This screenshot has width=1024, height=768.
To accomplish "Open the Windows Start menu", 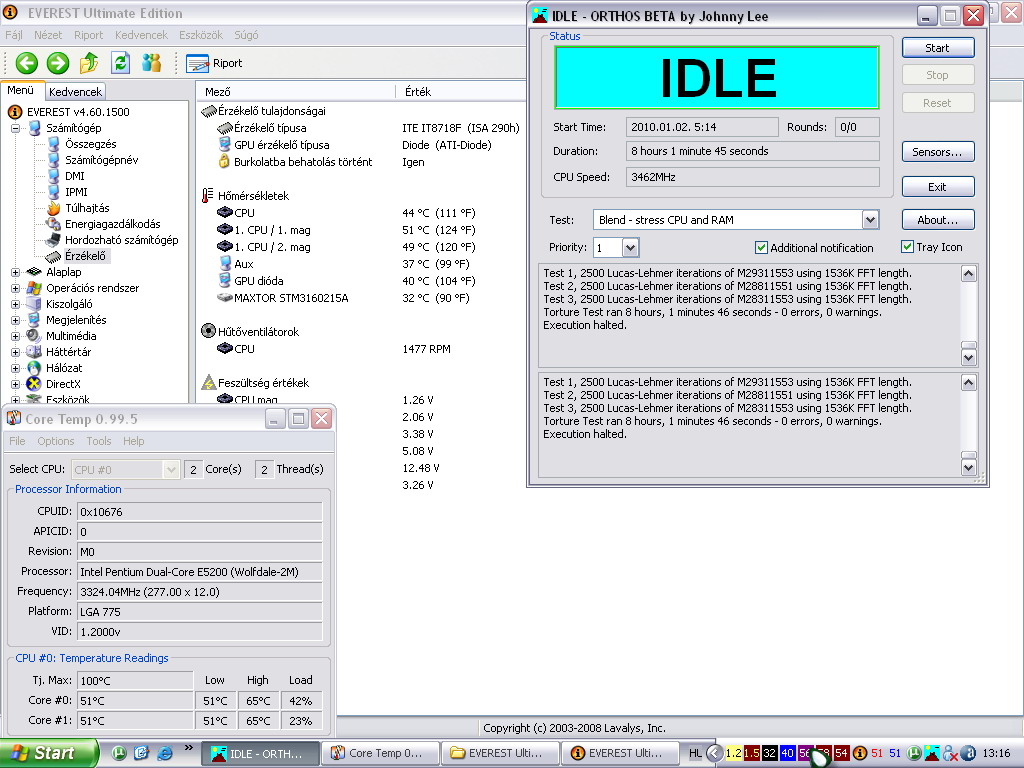I will (x=49, y=753).
